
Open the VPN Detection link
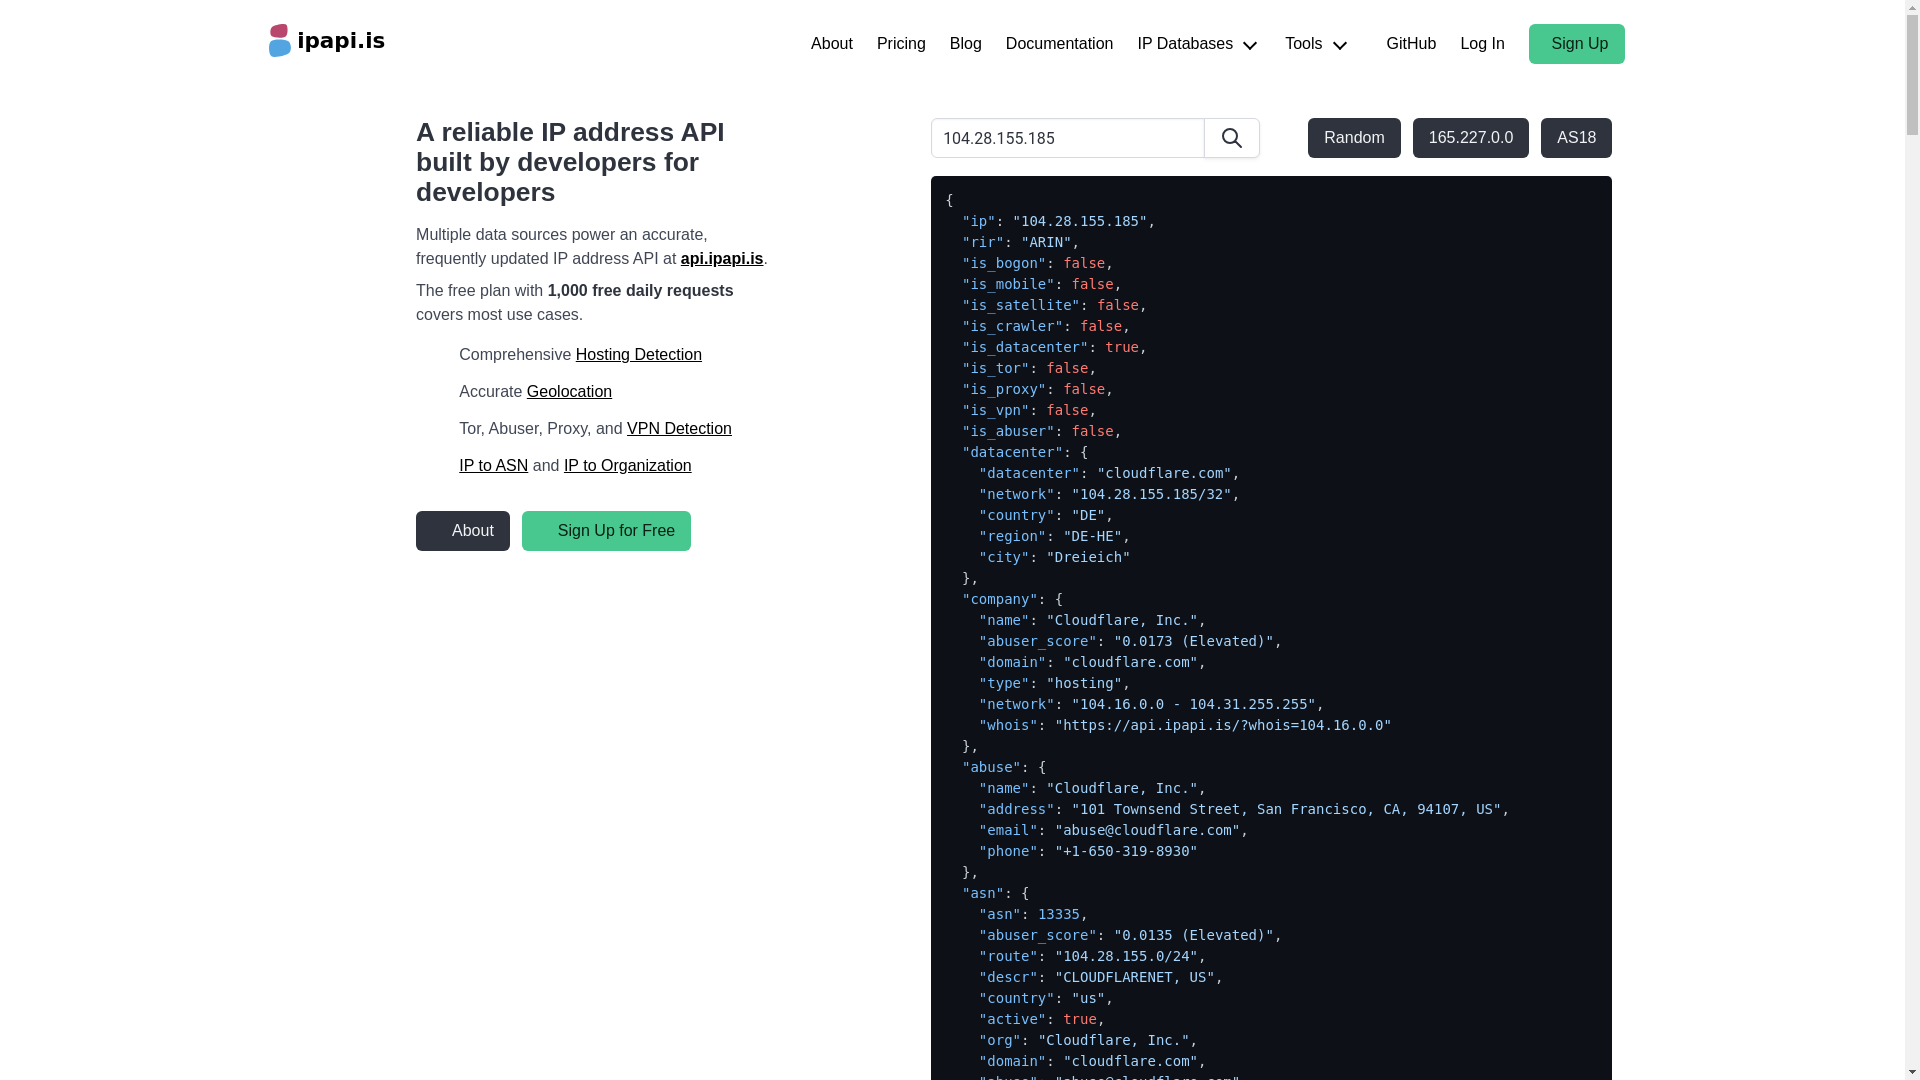[678, 429]
